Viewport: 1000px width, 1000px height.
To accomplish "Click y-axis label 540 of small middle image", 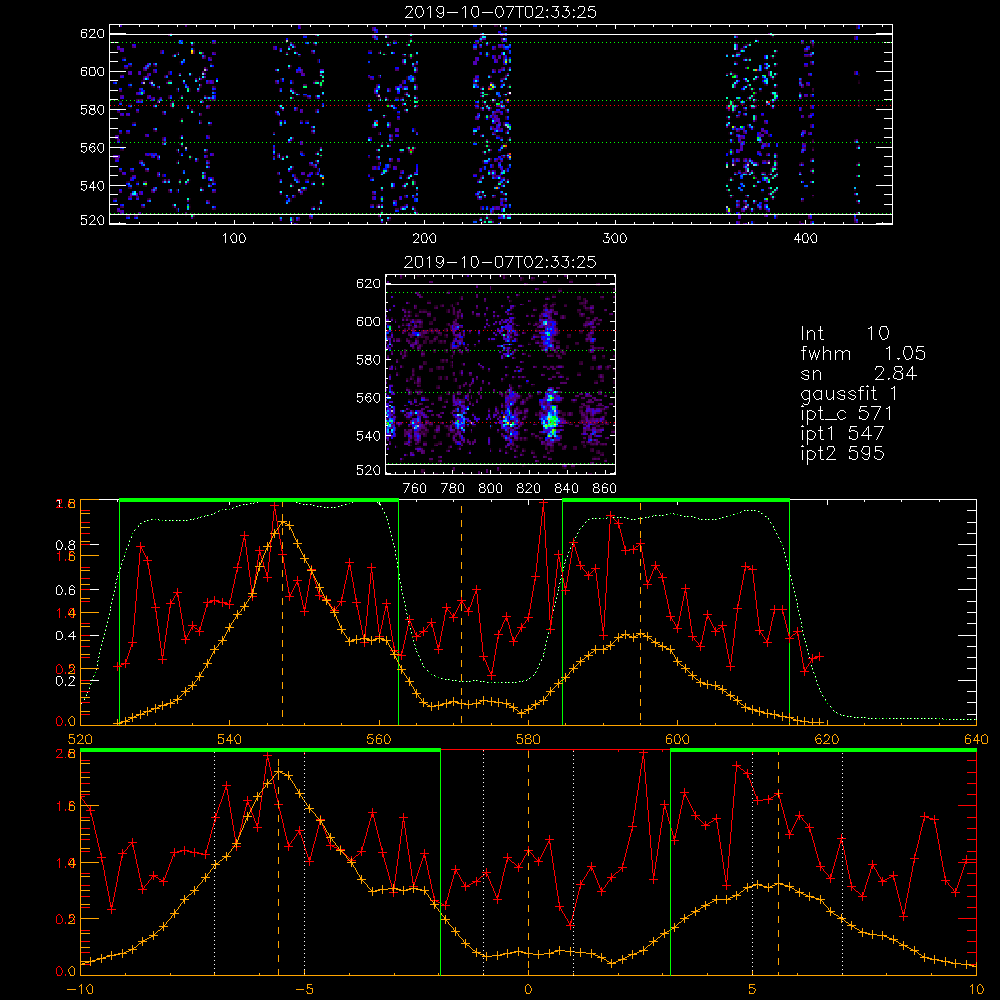I will pyautogui.click(x=368, y=436).
